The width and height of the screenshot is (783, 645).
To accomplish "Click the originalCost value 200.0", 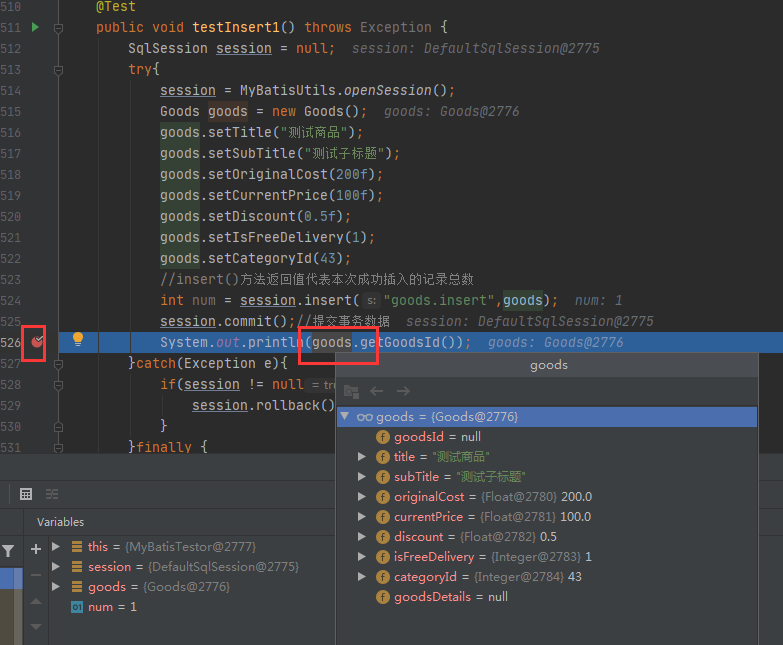I will tap(576, 497).
